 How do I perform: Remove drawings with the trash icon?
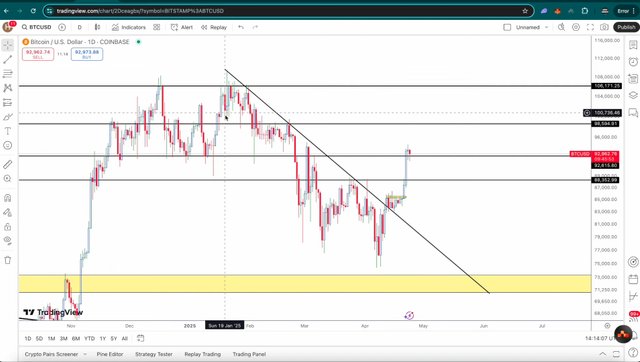click(7, 260)
